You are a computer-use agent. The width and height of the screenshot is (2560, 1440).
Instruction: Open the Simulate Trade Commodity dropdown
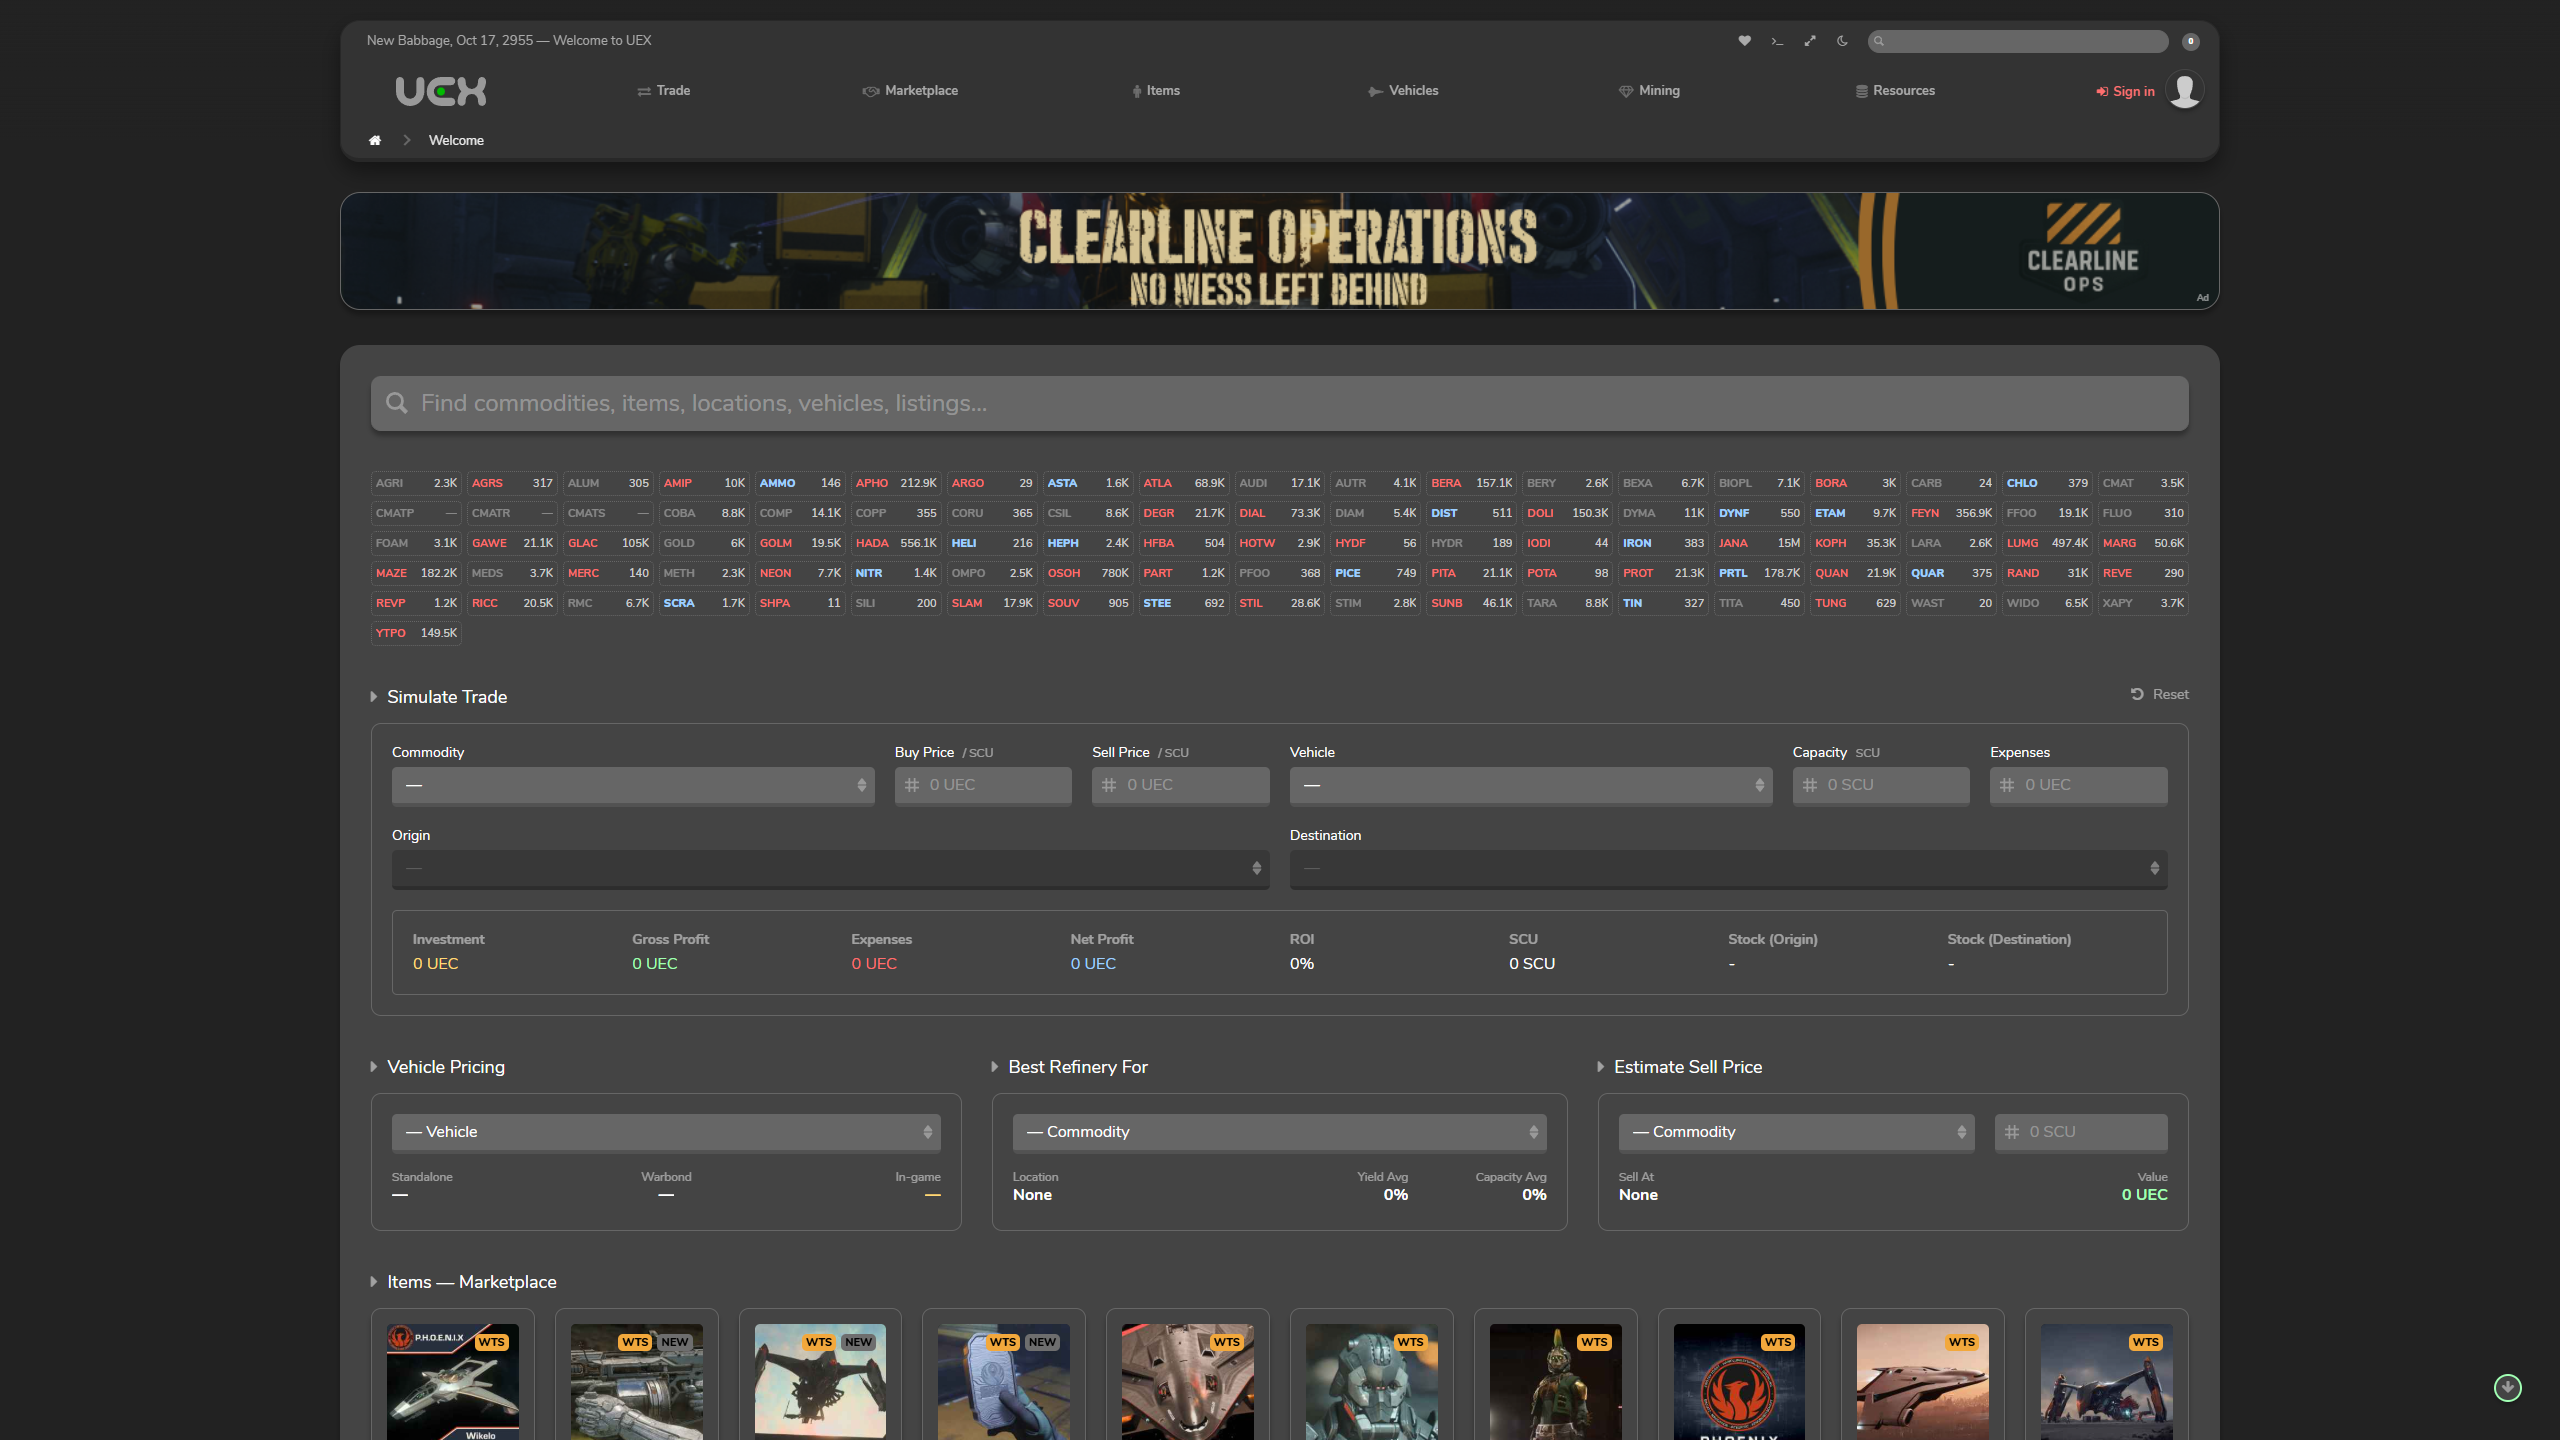click(x=632, y=785)
